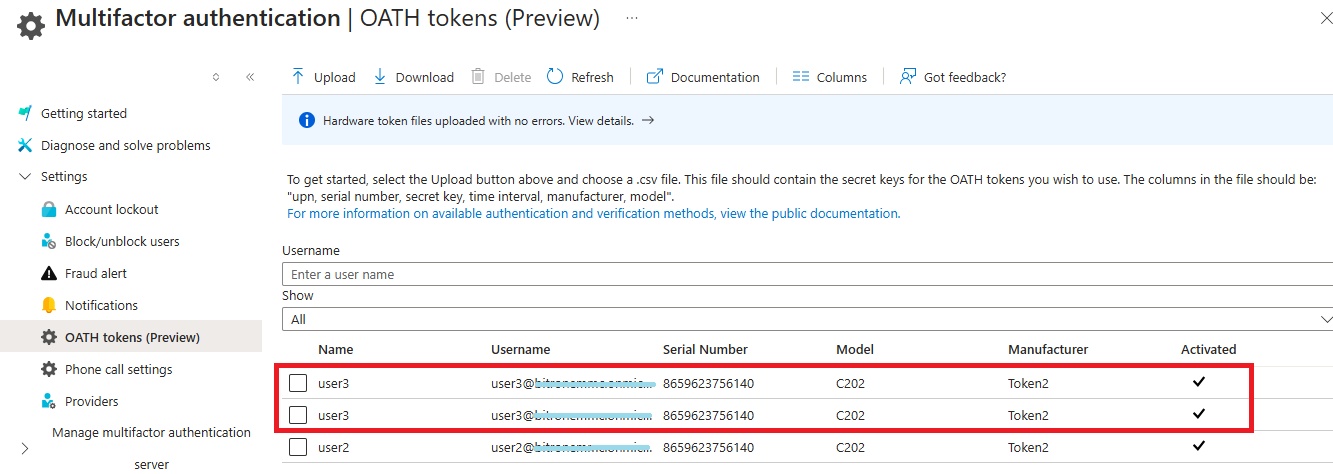This screenshot has width=1333, height=474.
Task: Click the Download toolbar icon
Action: [380, 77]
